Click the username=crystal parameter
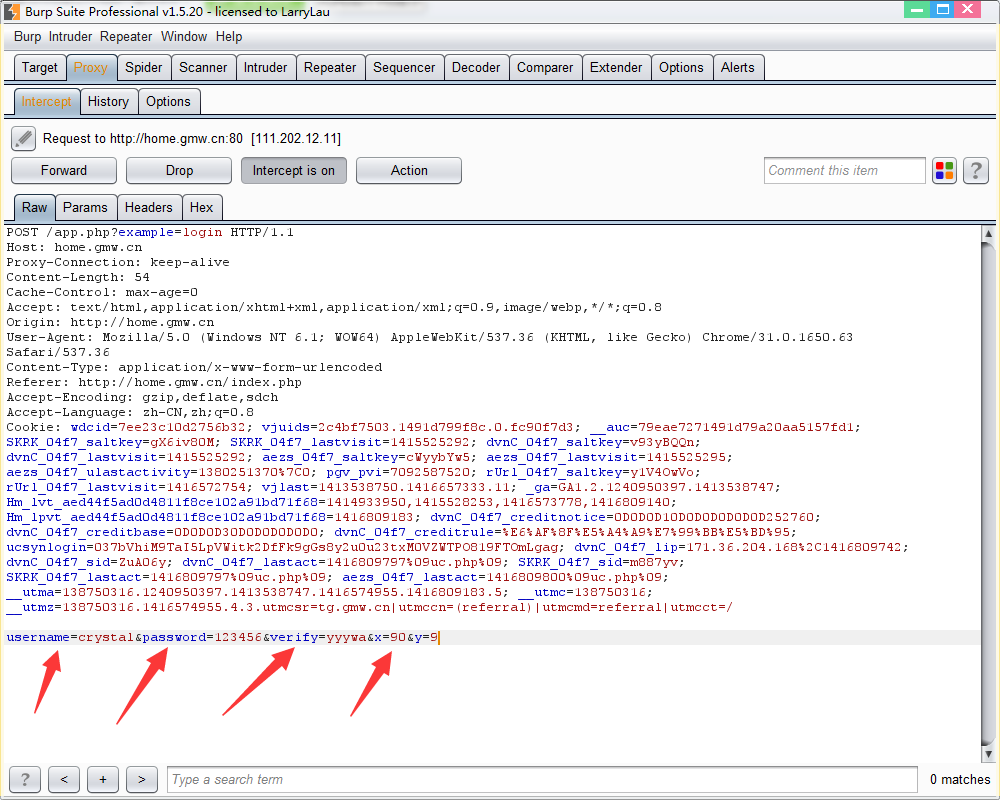Screen dimensions: 1000x800 point(70,637)
